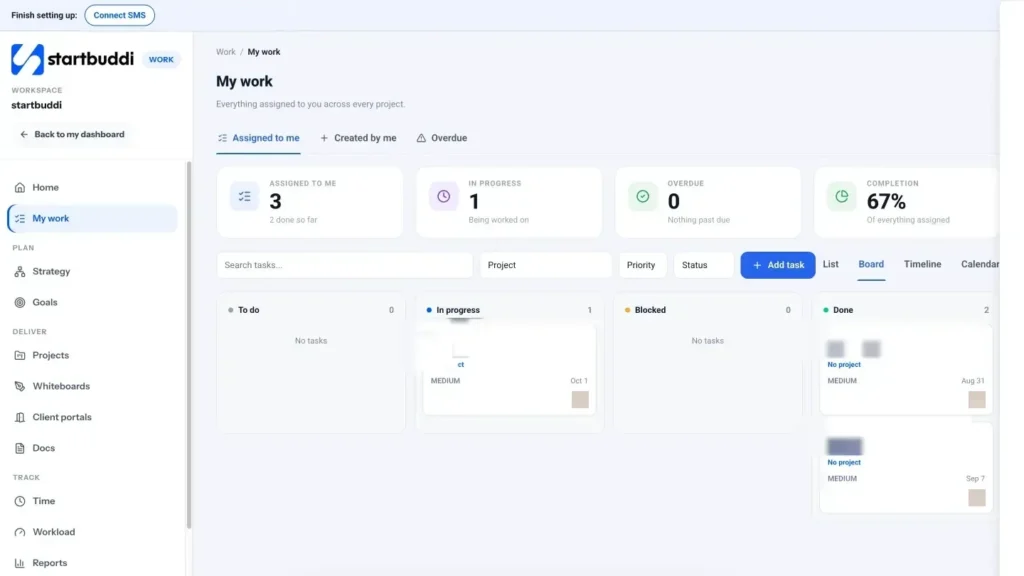Click the Client portals icon
1024x576 pixels.
[20, 417]
